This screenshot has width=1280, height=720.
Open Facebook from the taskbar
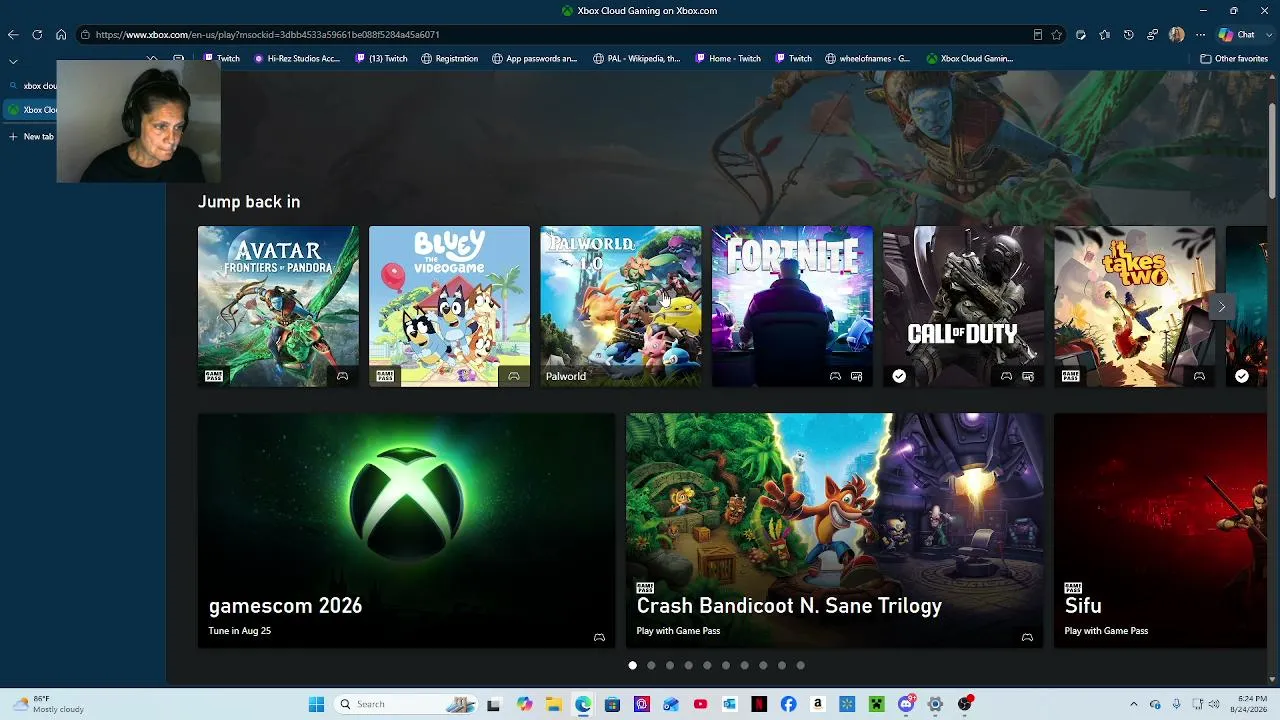click(x=788, y=704)
